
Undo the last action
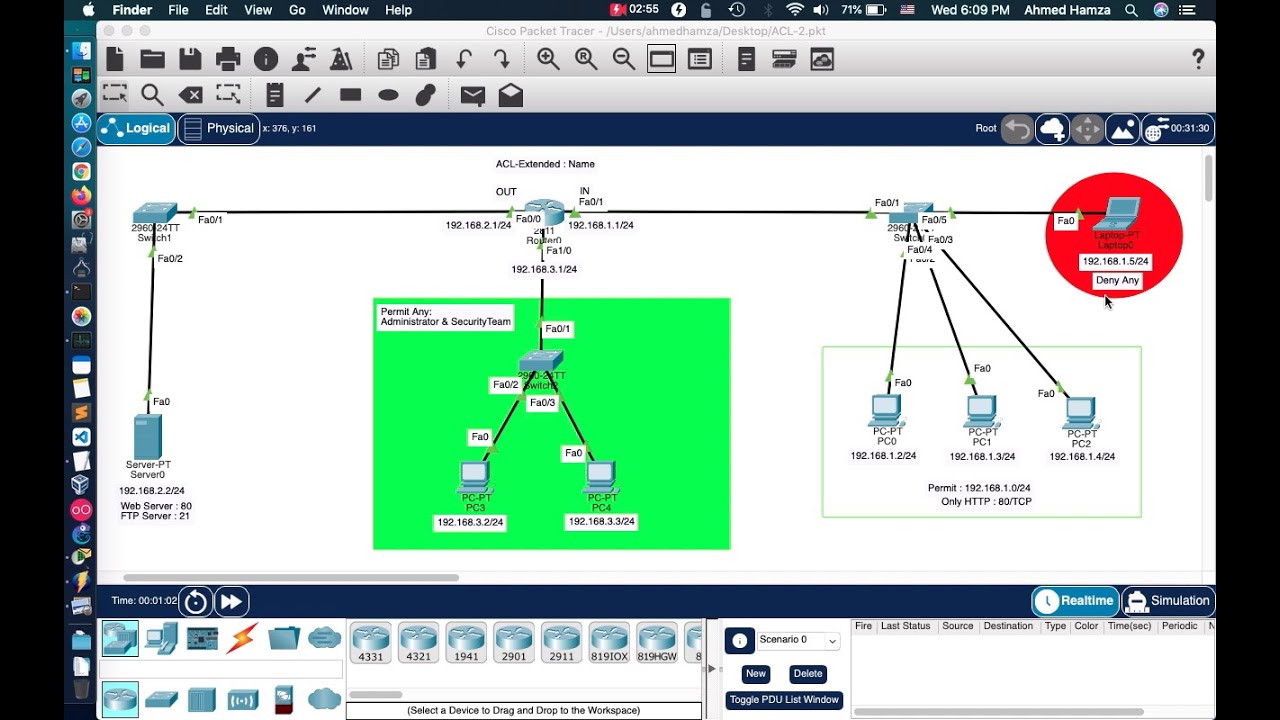click(x=464, y=60)
